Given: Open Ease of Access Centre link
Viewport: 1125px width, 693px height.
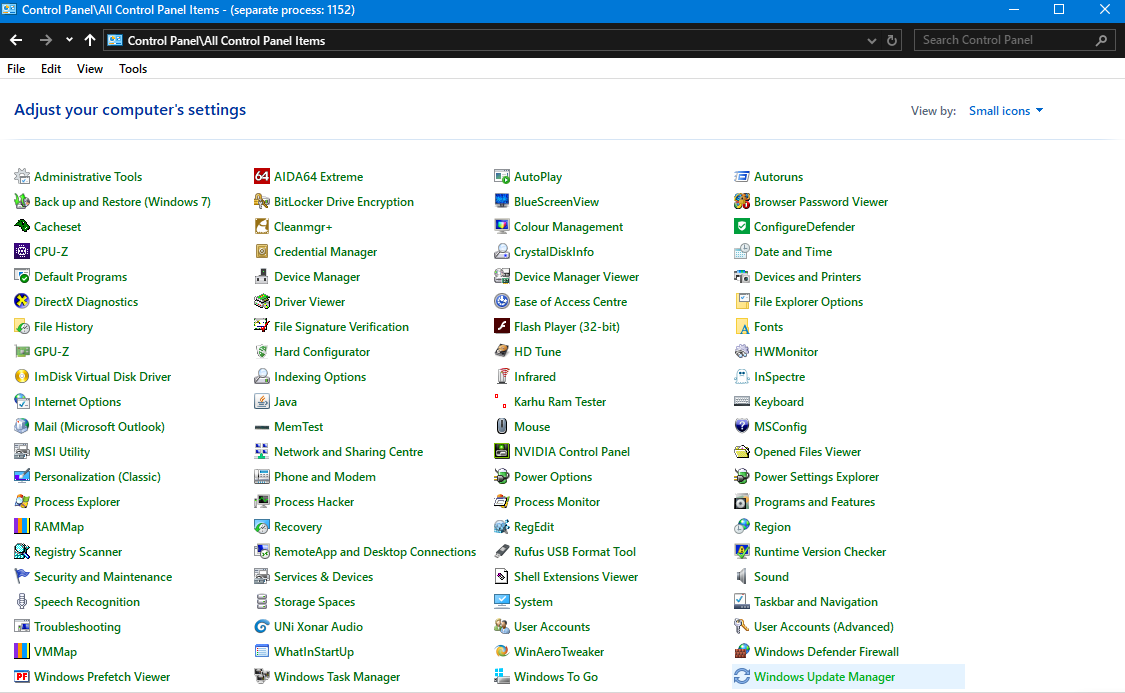Looking at the screenshot, I should [x=570, y=302].
